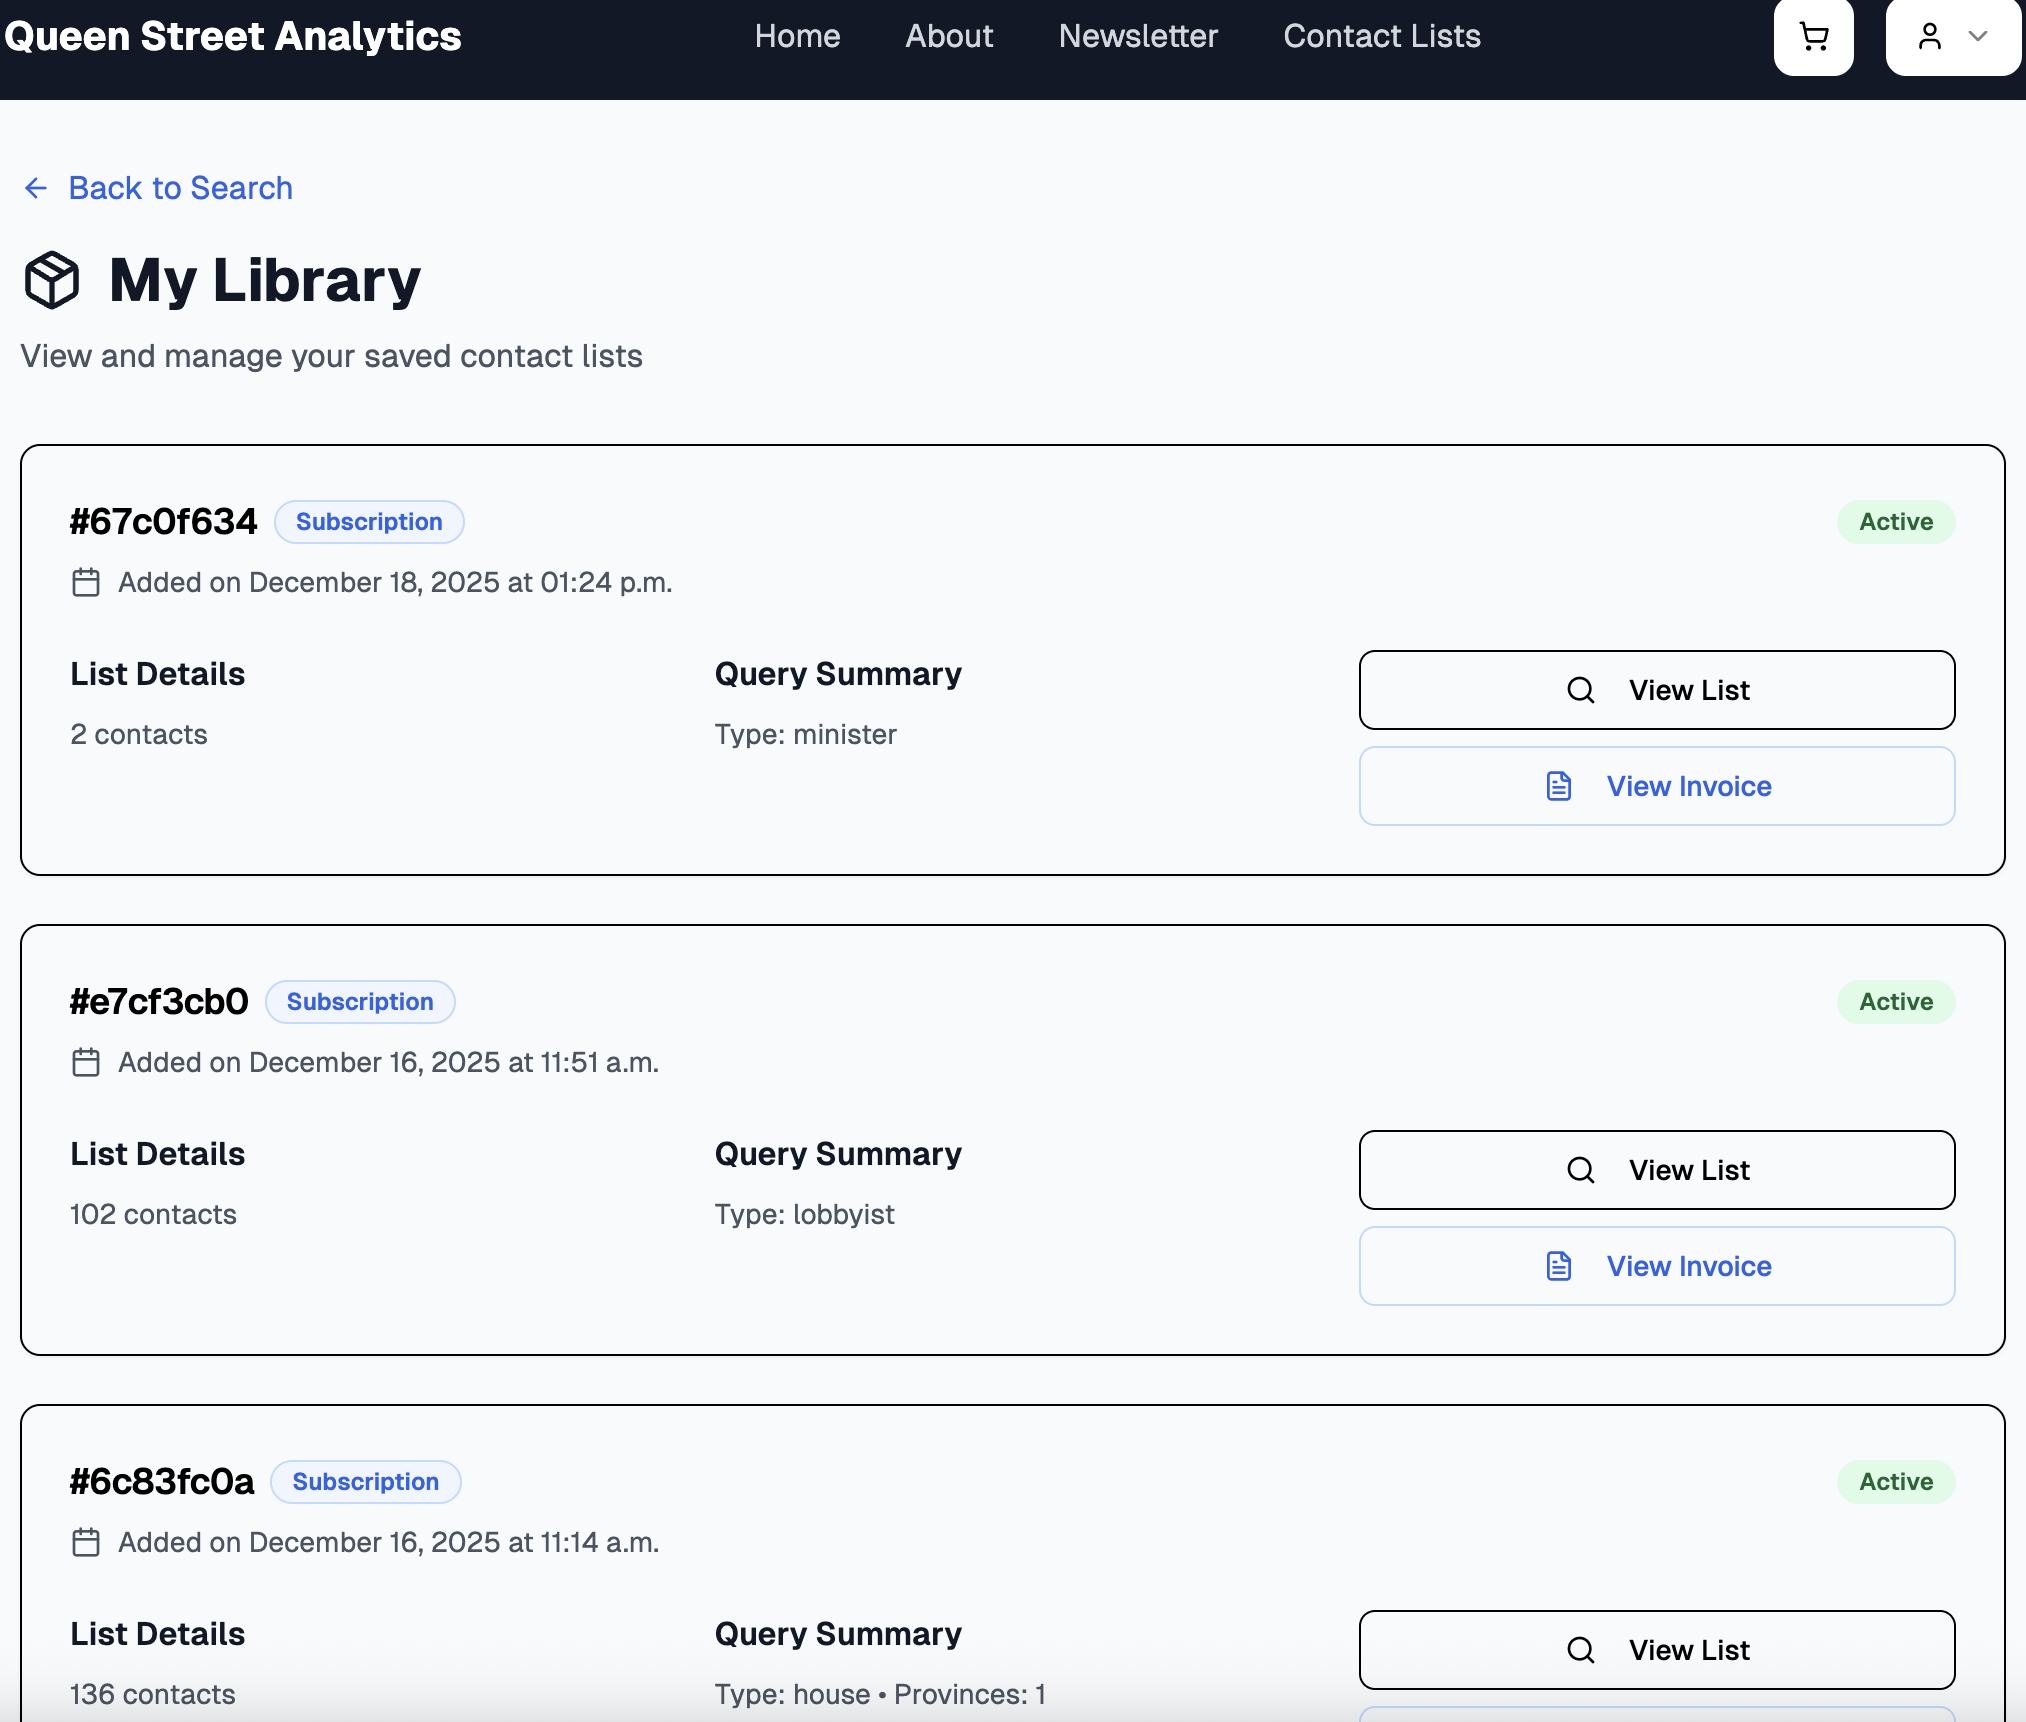2026x1722 pixels.
Task: View List for the 136 contacts list
Action: point(1656,1650)
